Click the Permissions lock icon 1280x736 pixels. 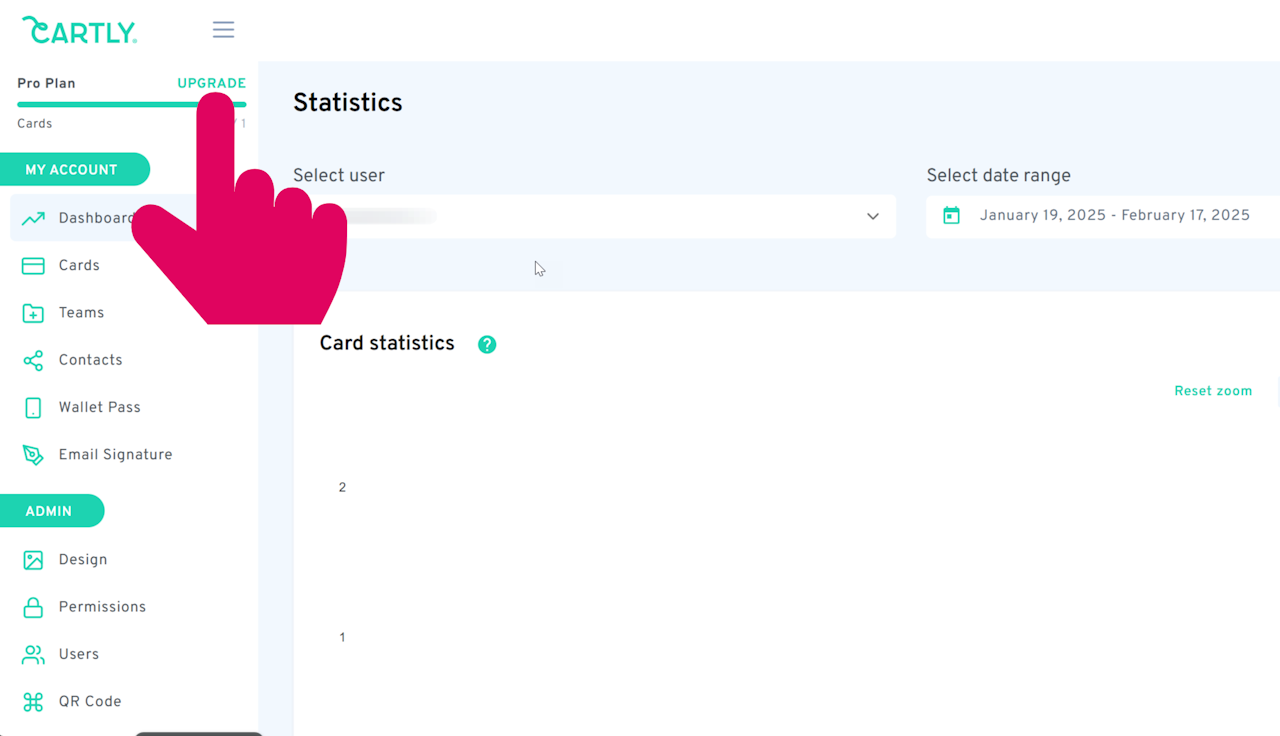click(33, 608)
